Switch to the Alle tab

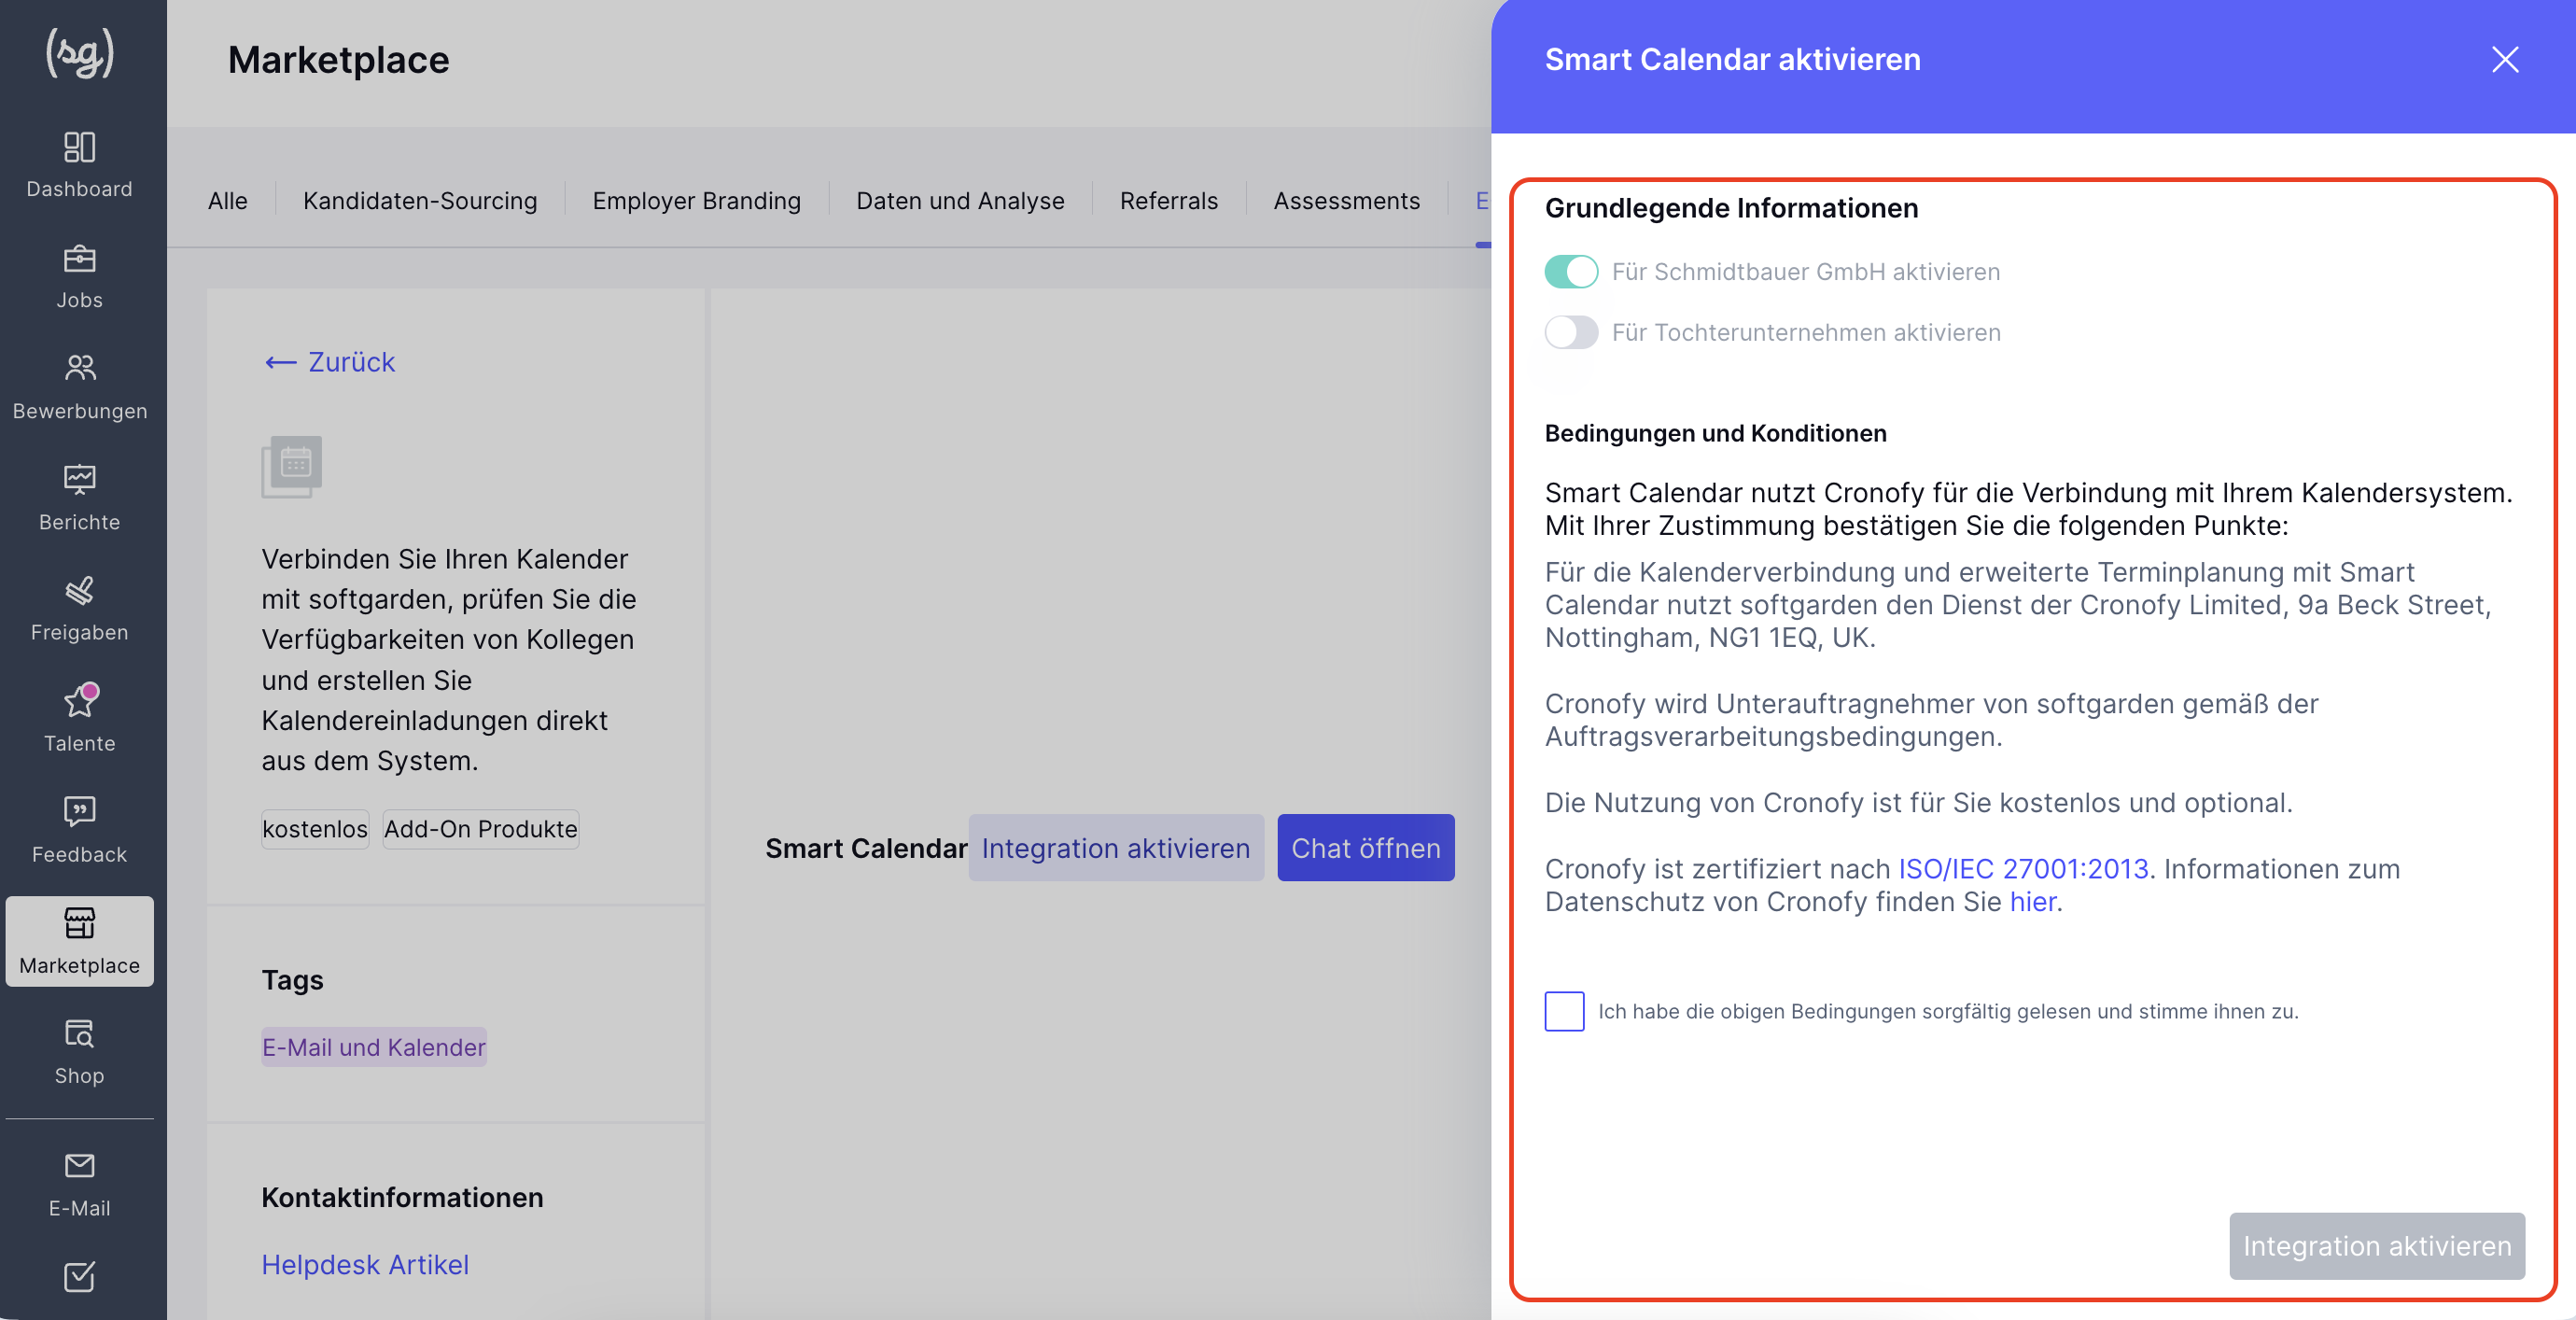click(227, 201)
